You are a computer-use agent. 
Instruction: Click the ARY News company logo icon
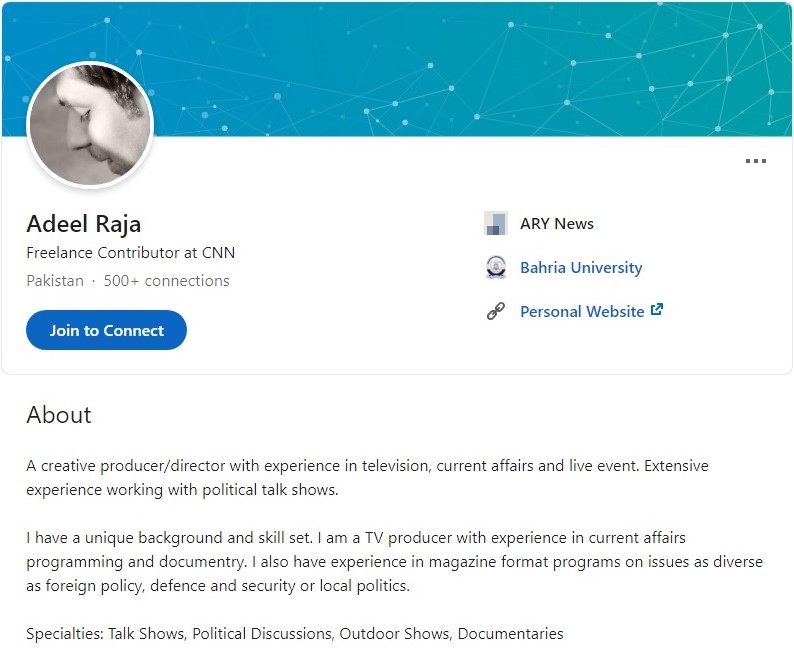496,223
